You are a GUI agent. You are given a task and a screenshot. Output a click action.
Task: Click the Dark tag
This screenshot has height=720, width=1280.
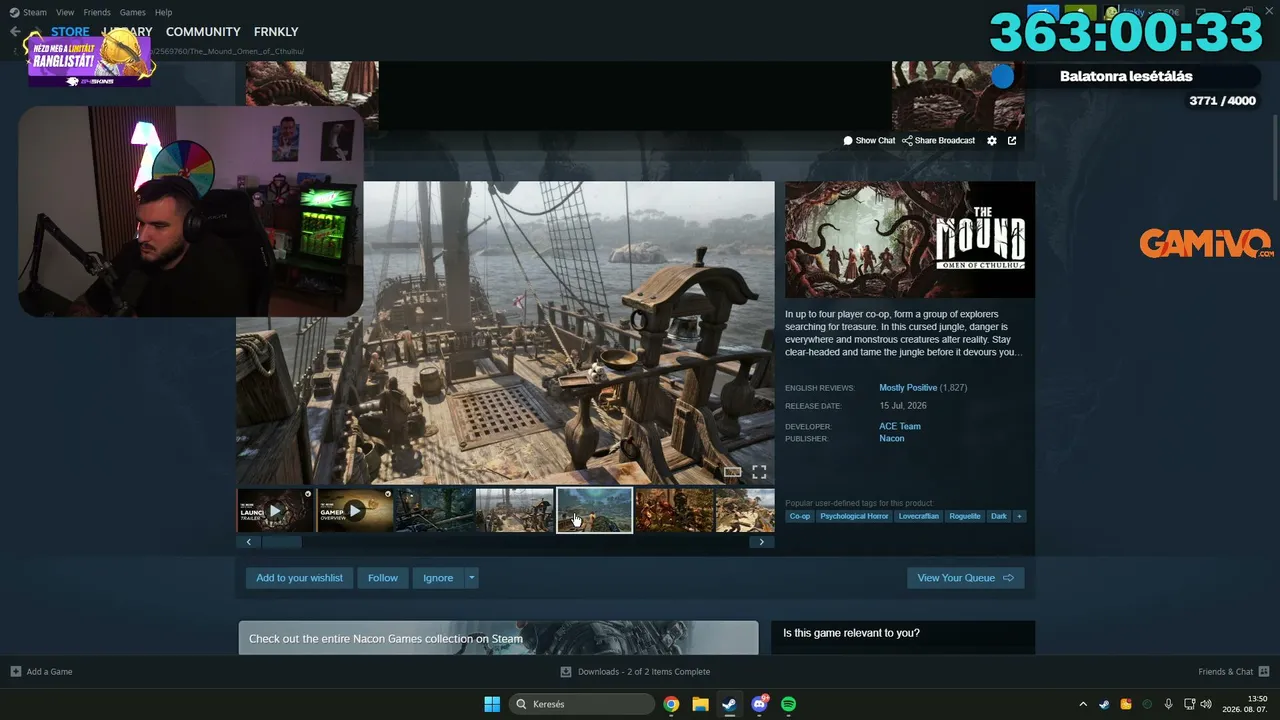tap(999, 517)
